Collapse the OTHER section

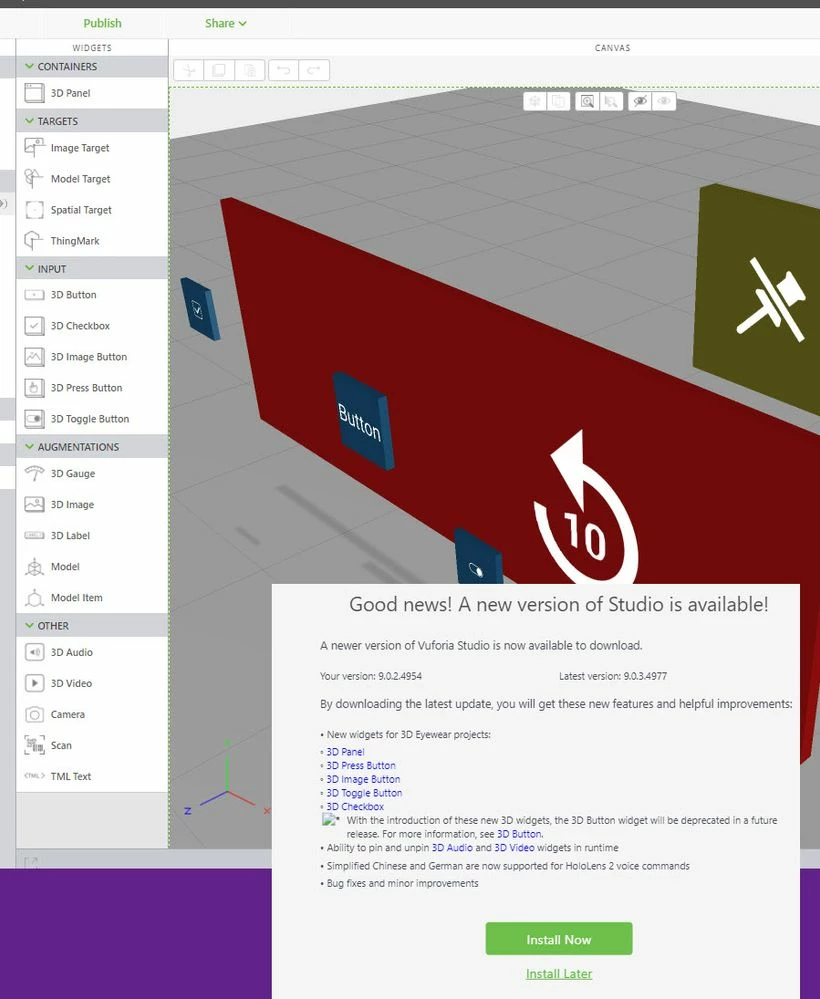pyautogui.click(x=29, y=626)
